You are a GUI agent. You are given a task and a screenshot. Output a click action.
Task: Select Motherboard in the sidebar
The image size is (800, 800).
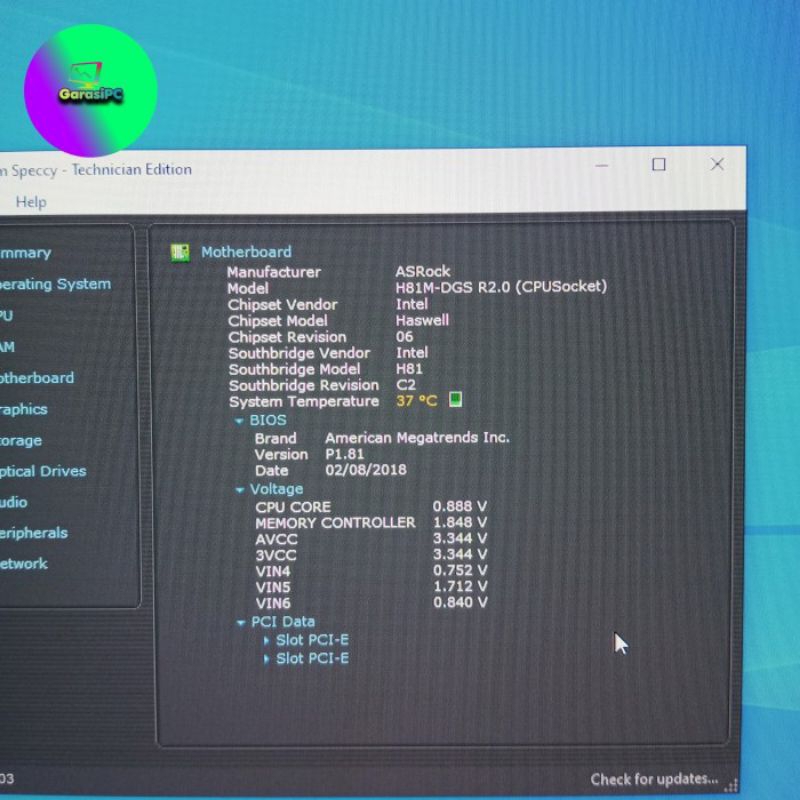pos(37,378)
